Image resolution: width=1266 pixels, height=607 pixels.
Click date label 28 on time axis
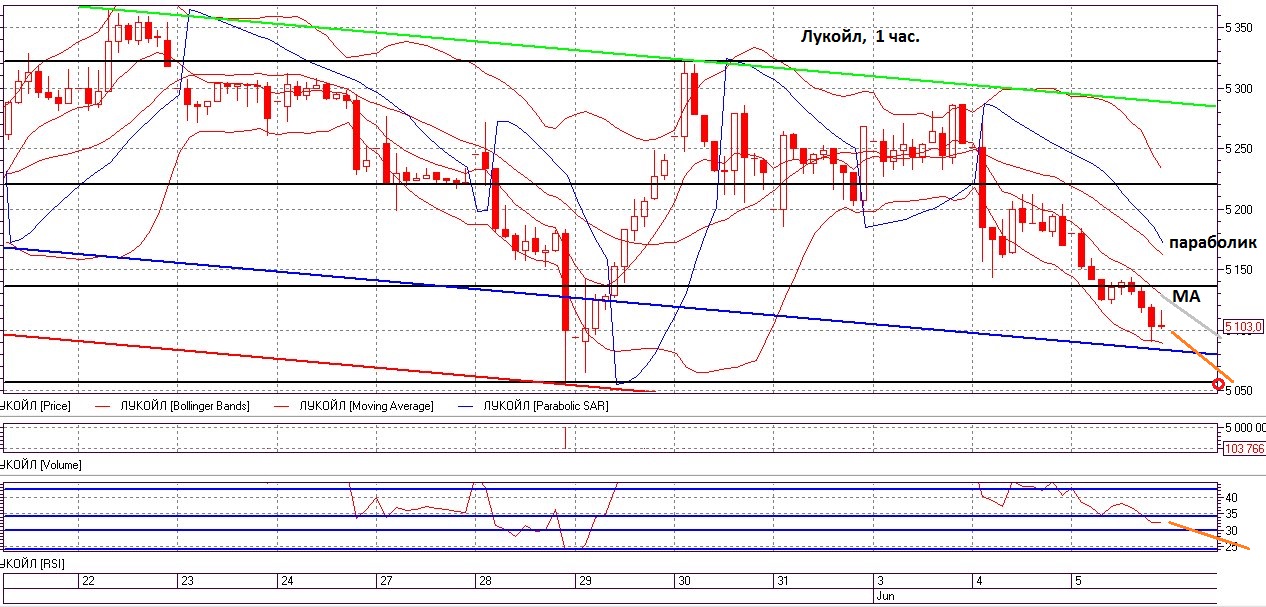[485, 581]
